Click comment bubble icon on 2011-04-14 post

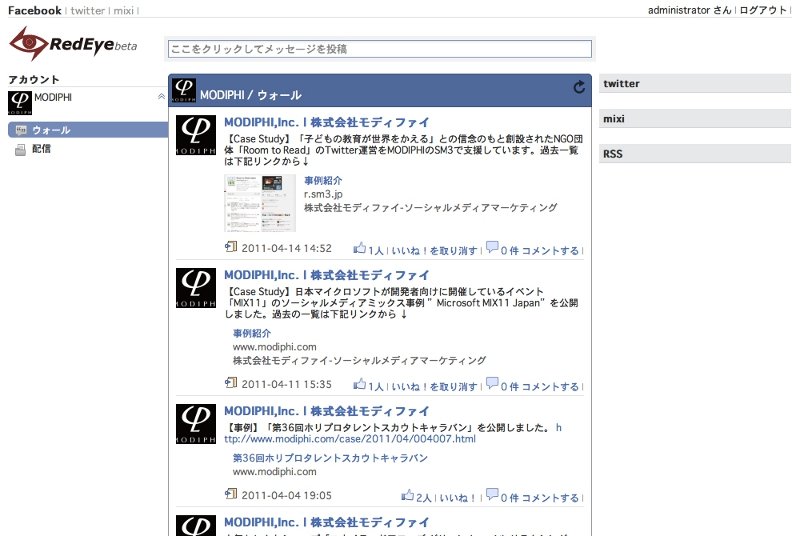pos(492,247)
